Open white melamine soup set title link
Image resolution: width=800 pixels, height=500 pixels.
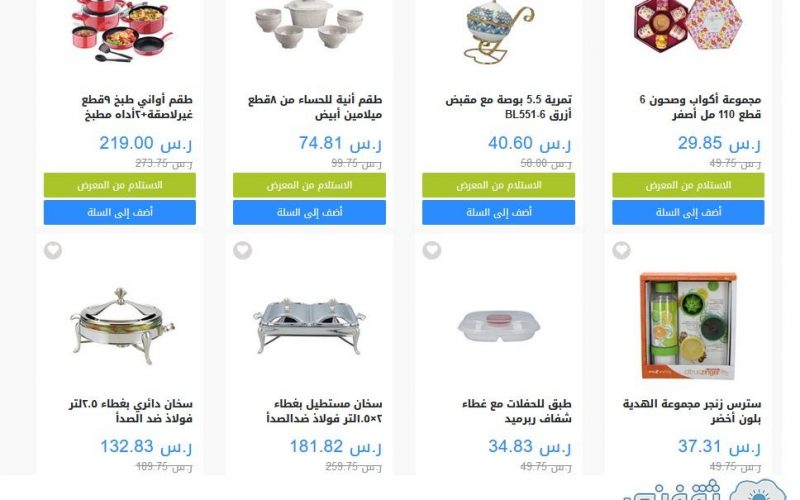(x=315, y=107)
